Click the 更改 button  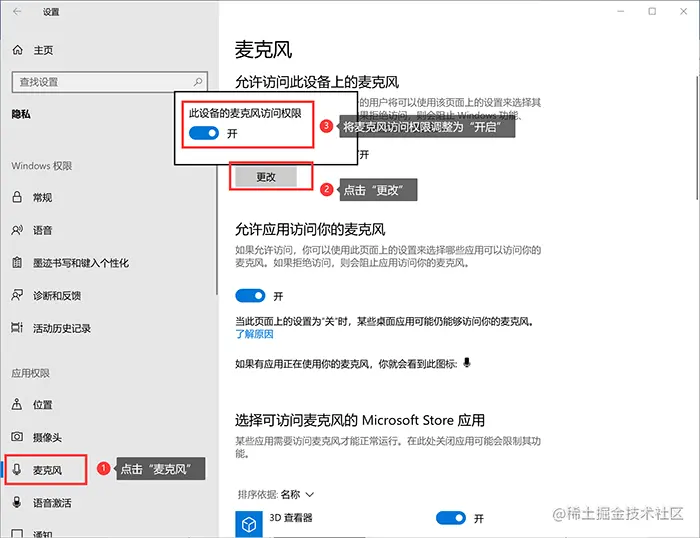tap(266, 177)
